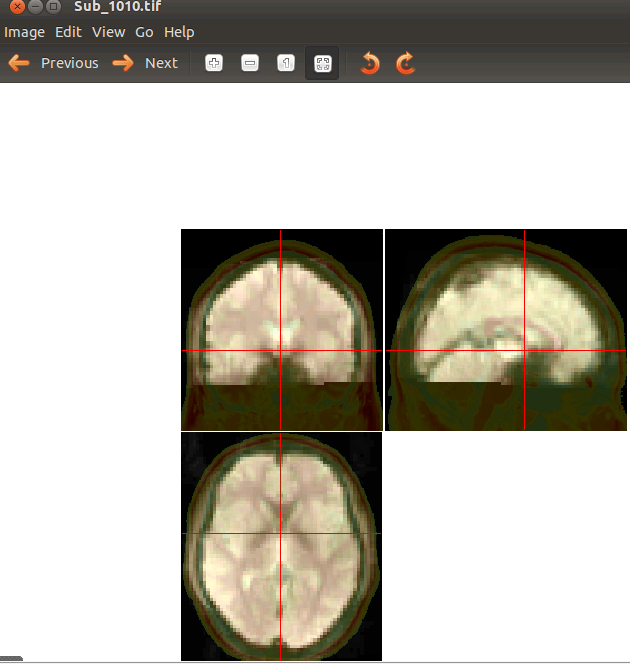The width and height of the screenshot is (630, 664).
Task: Go to the previous image using the left arrow
Action: pos(19,64)
